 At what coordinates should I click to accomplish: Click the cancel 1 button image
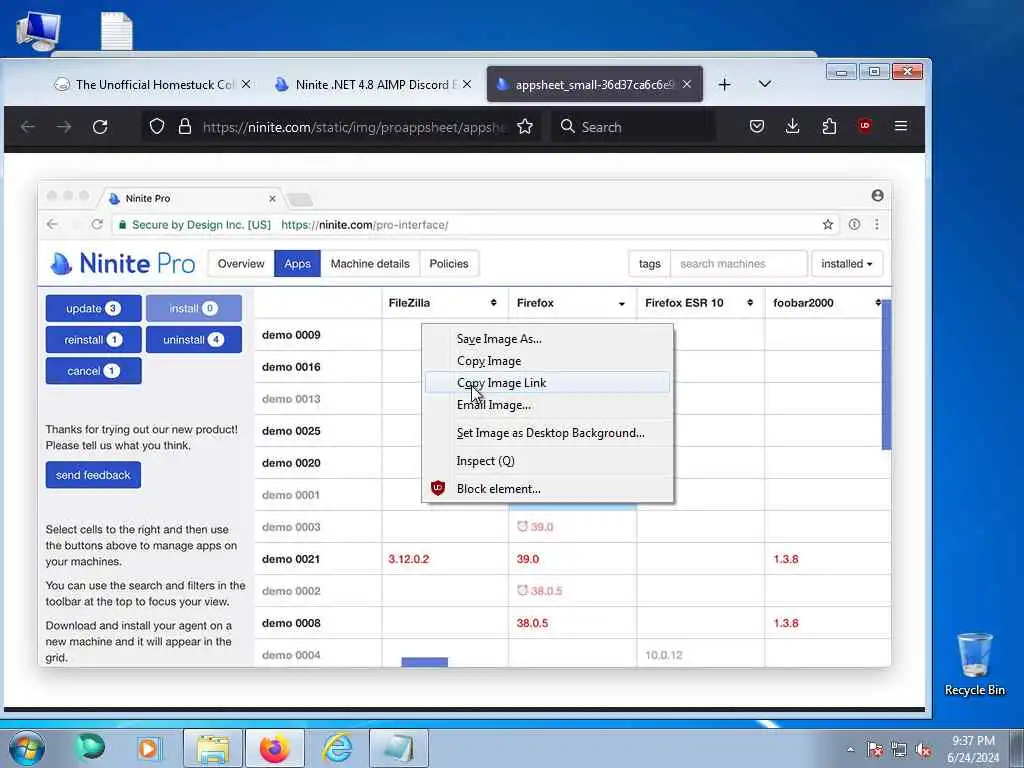(93, 371)
